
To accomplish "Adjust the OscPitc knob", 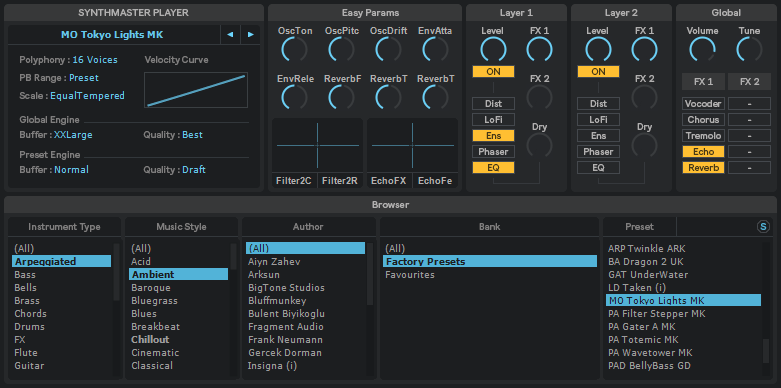I will tap(342, 50).
